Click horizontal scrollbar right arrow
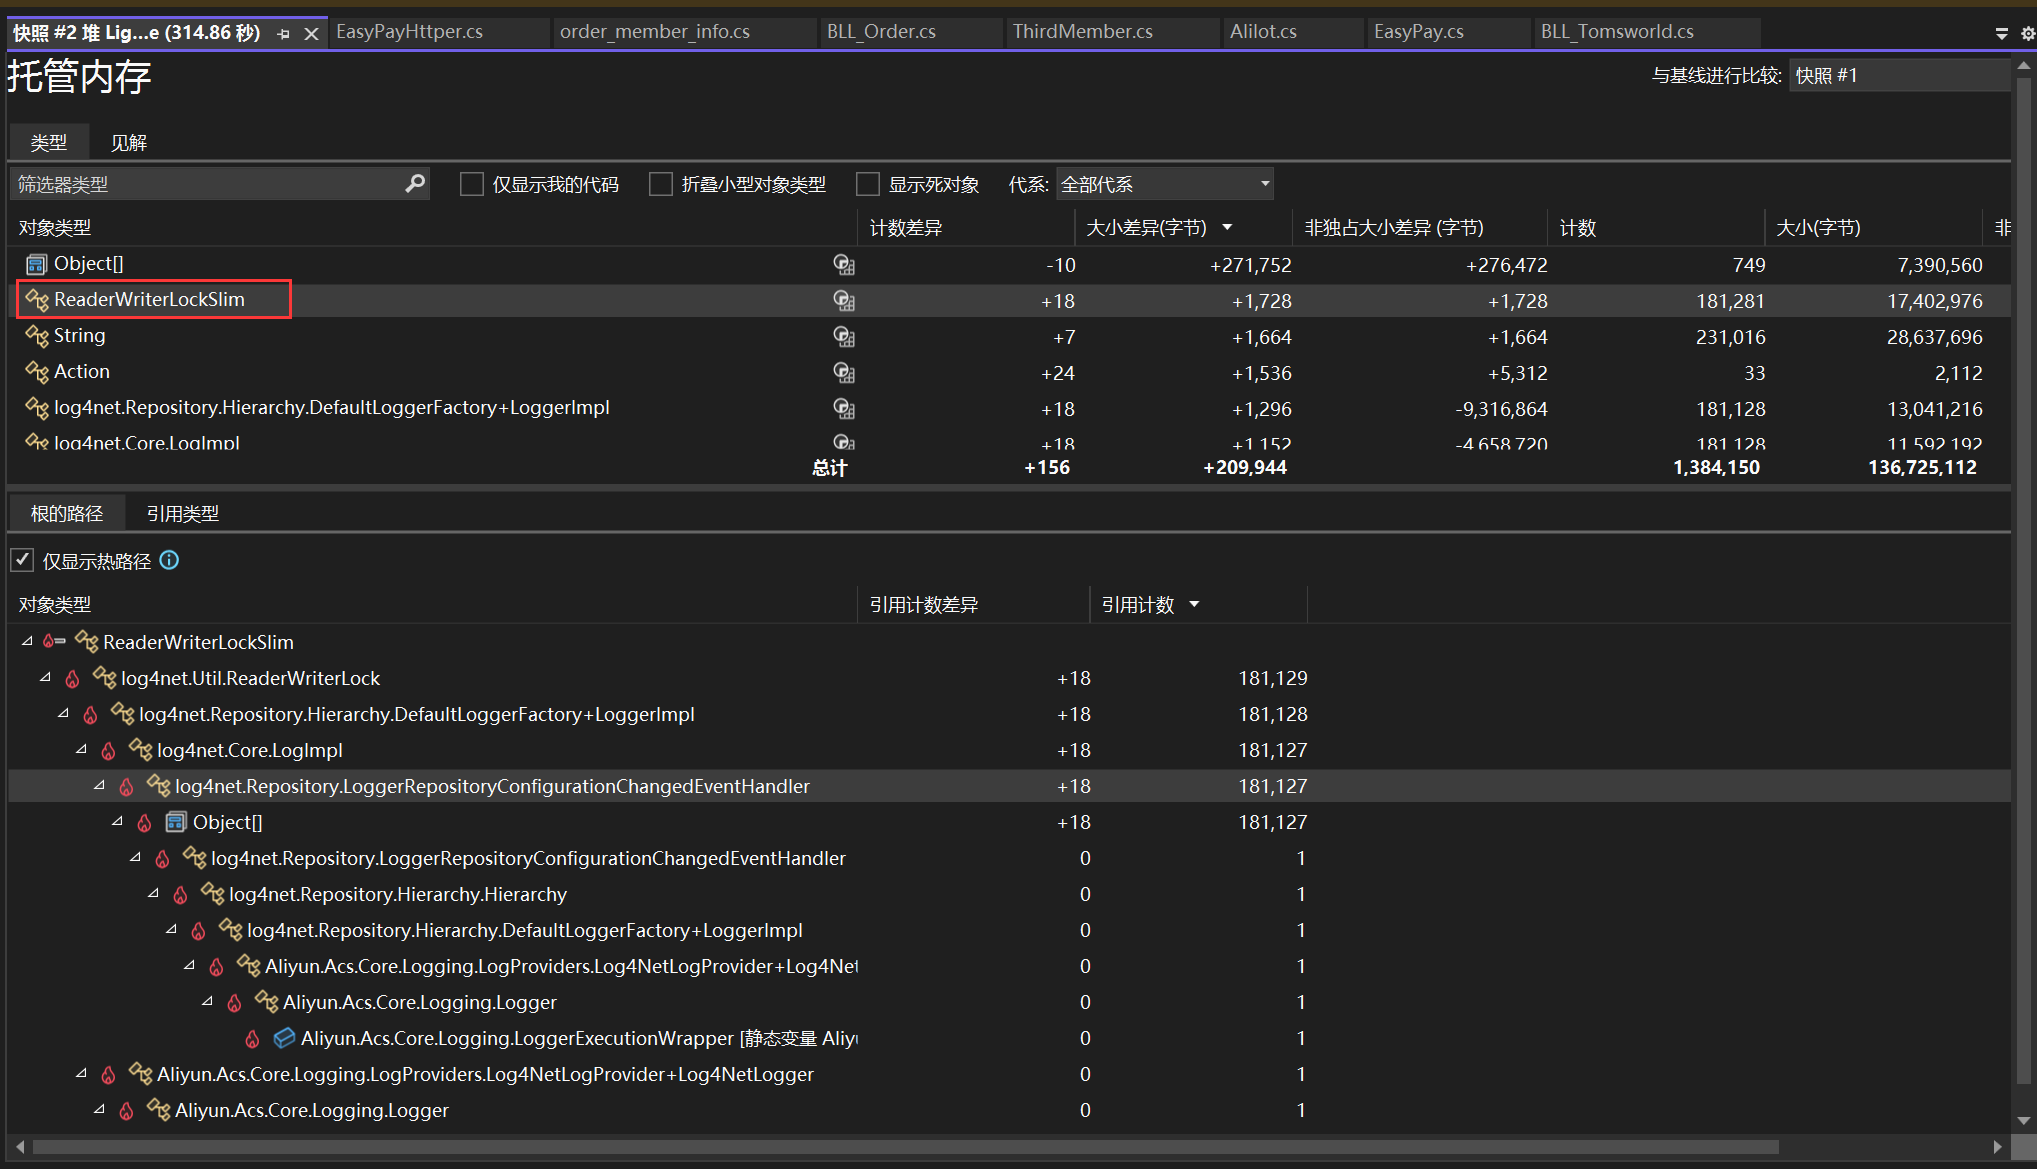Screen dimensions: 2037x1169 click(x=1997, y=1147)
